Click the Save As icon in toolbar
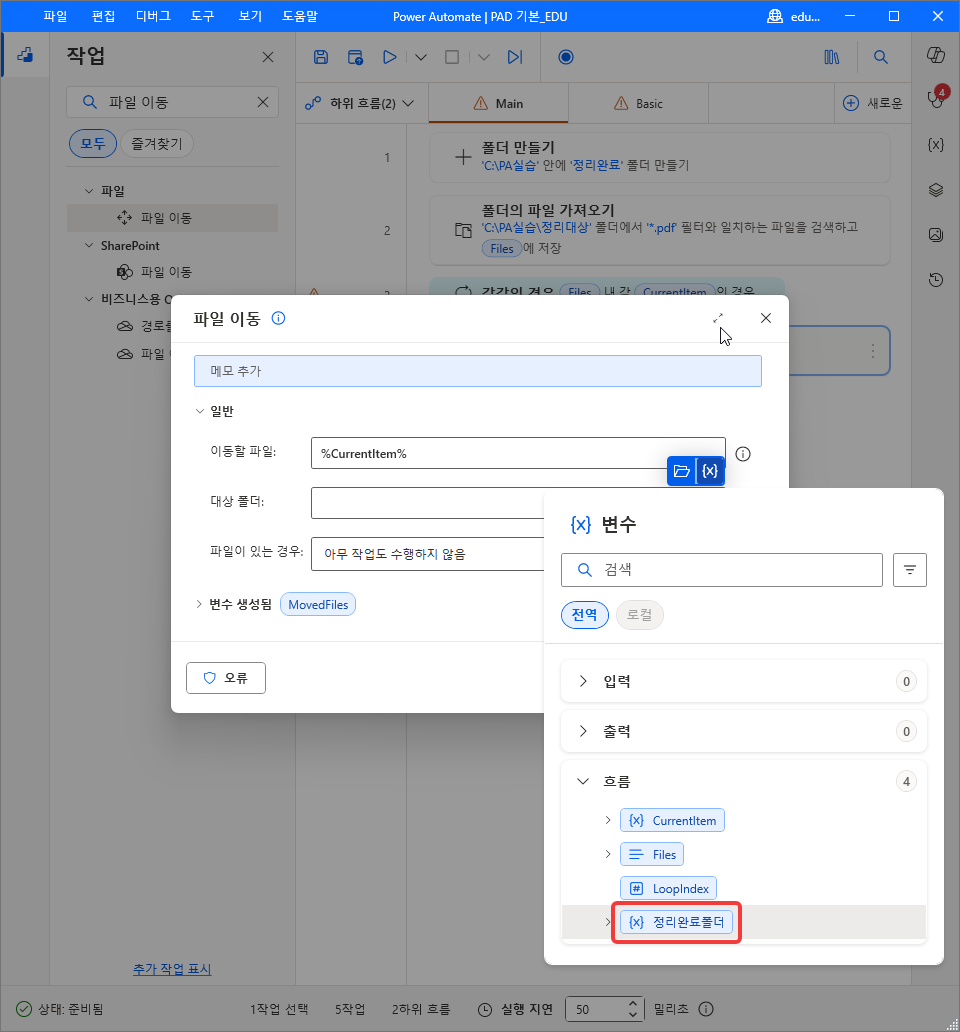 [355, 57]
